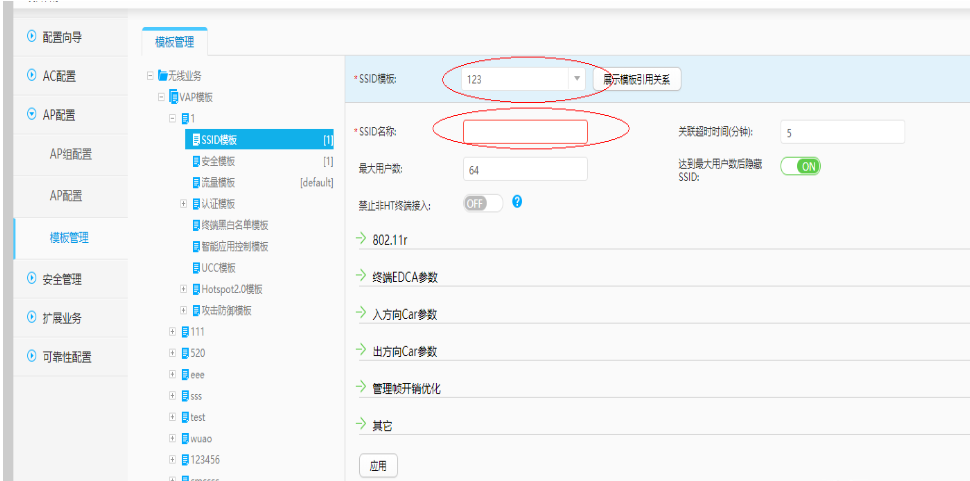Select the 智能应用控制模板 item
Image resolution: width=970 pixels, height=481 pixels.
[234, 246]
